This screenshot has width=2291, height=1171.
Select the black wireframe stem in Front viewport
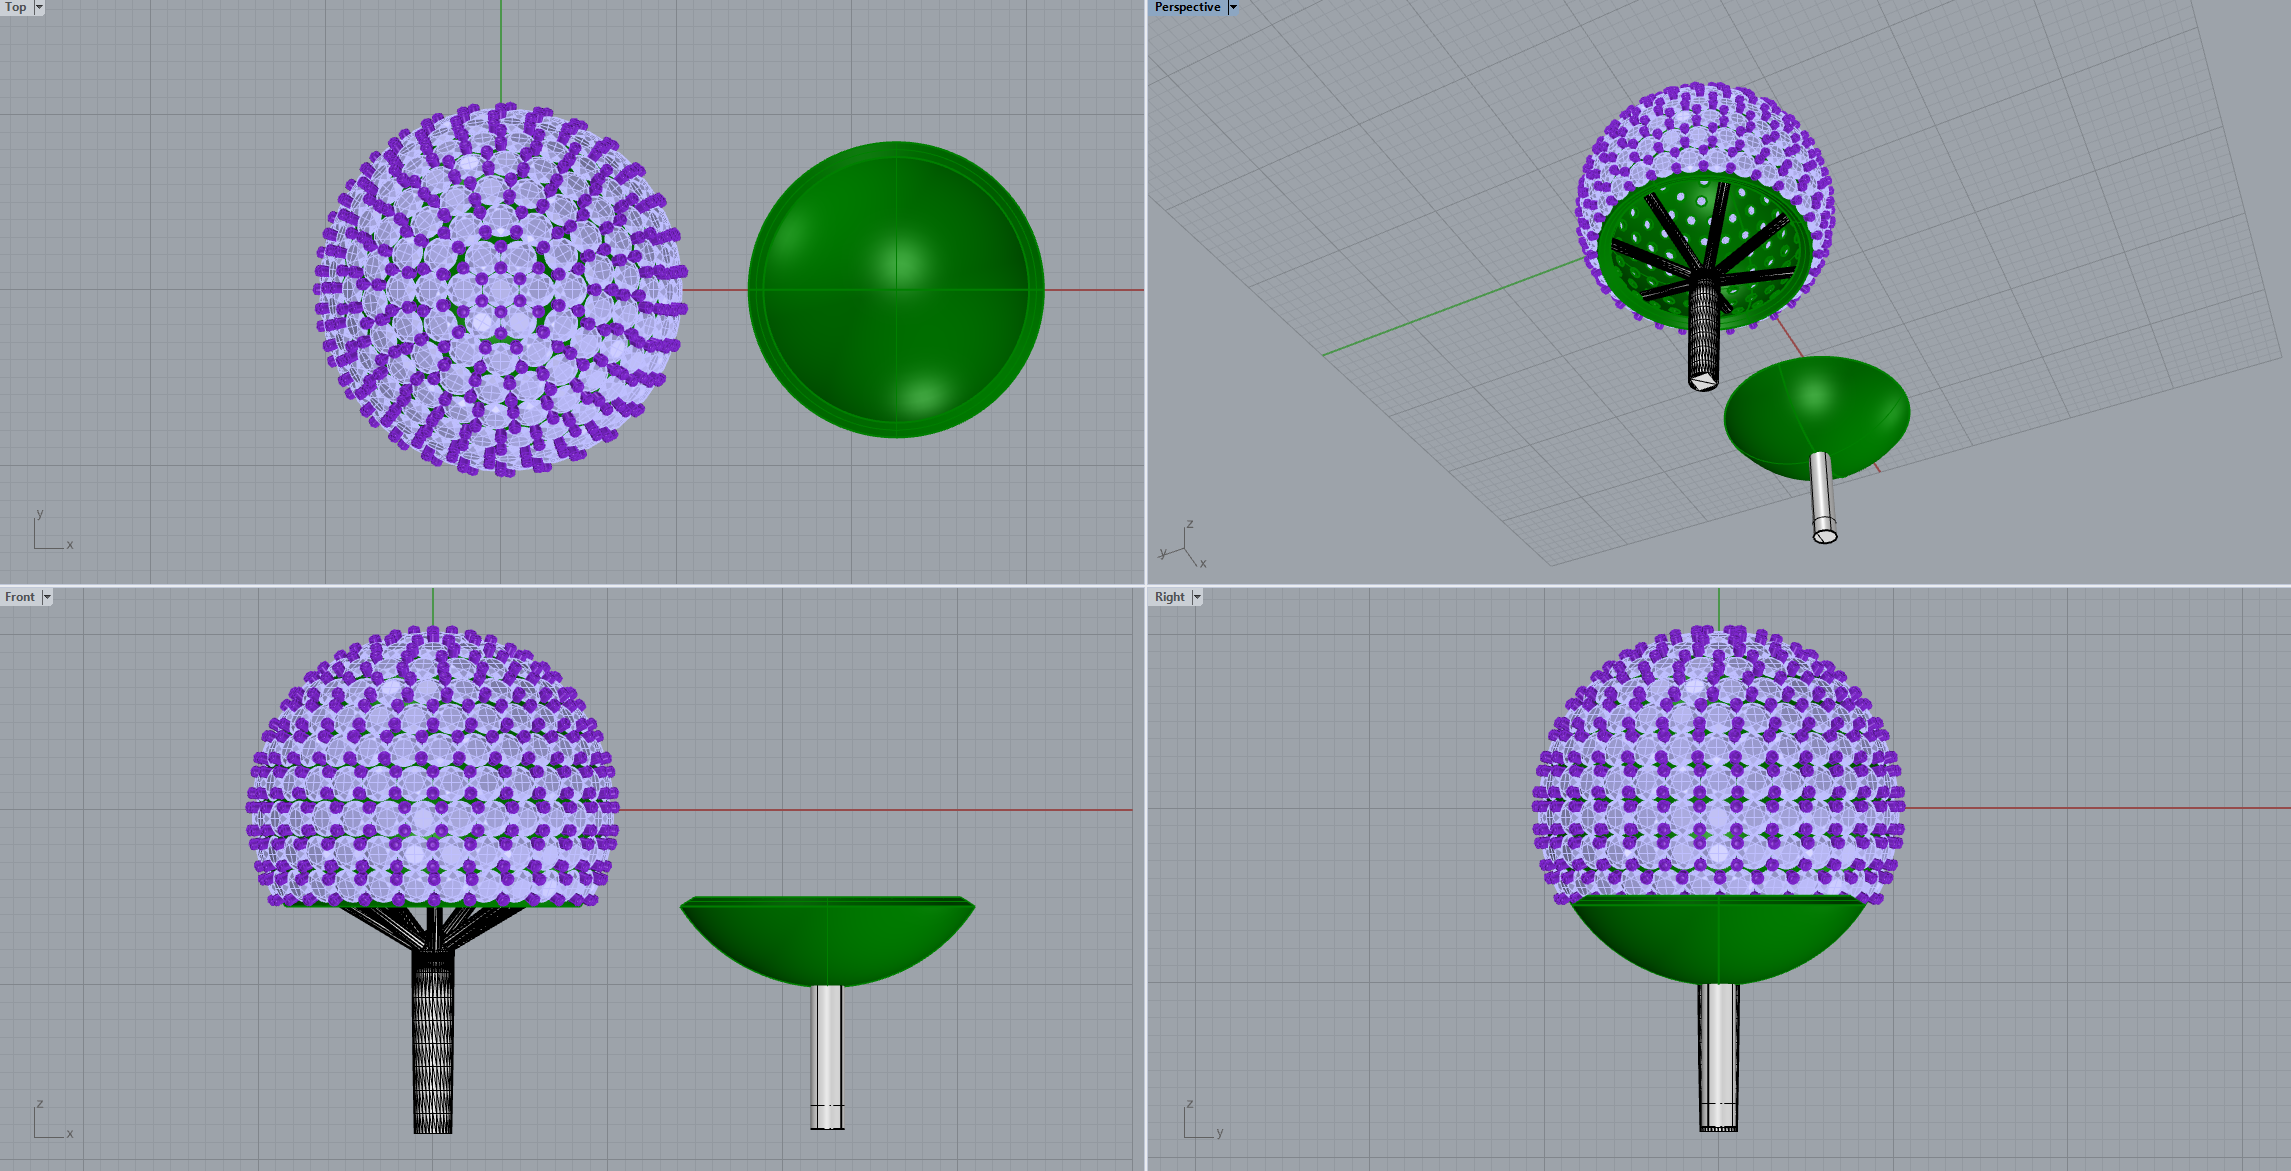[433, 1040]
